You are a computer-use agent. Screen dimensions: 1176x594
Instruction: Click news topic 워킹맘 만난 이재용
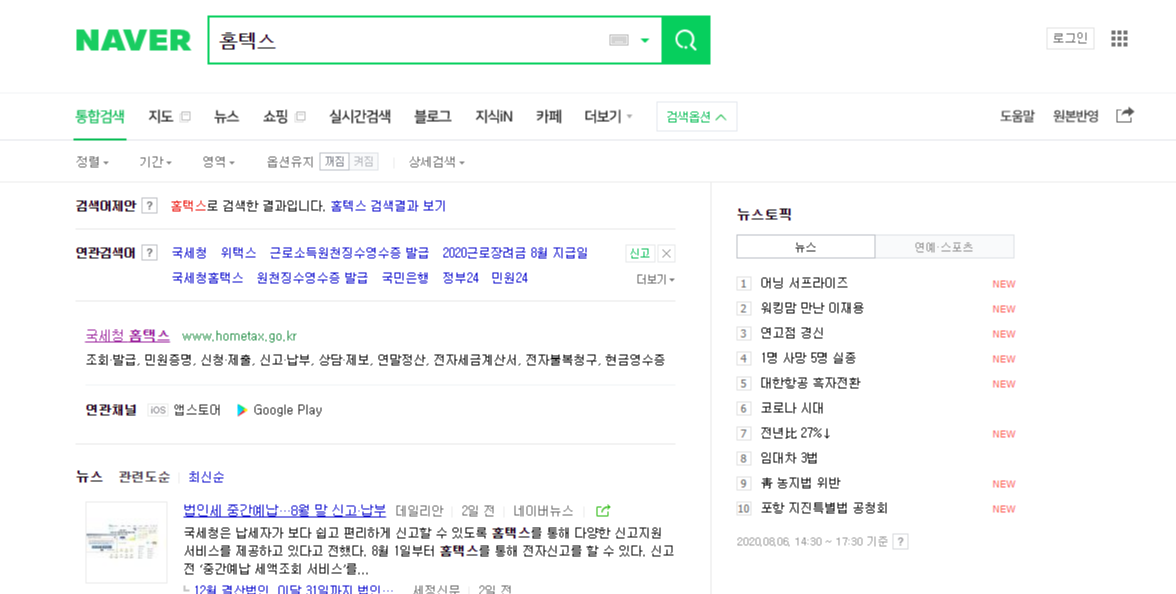click(812, 308)
